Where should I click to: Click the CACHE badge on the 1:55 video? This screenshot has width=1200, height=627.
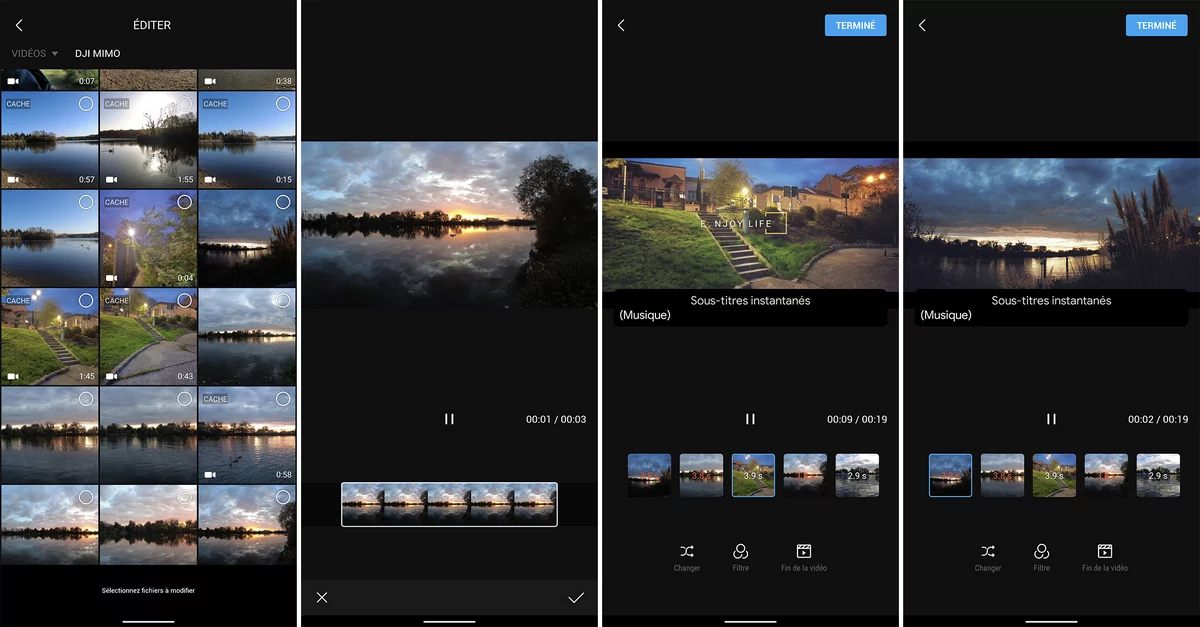tap(117, 104)
